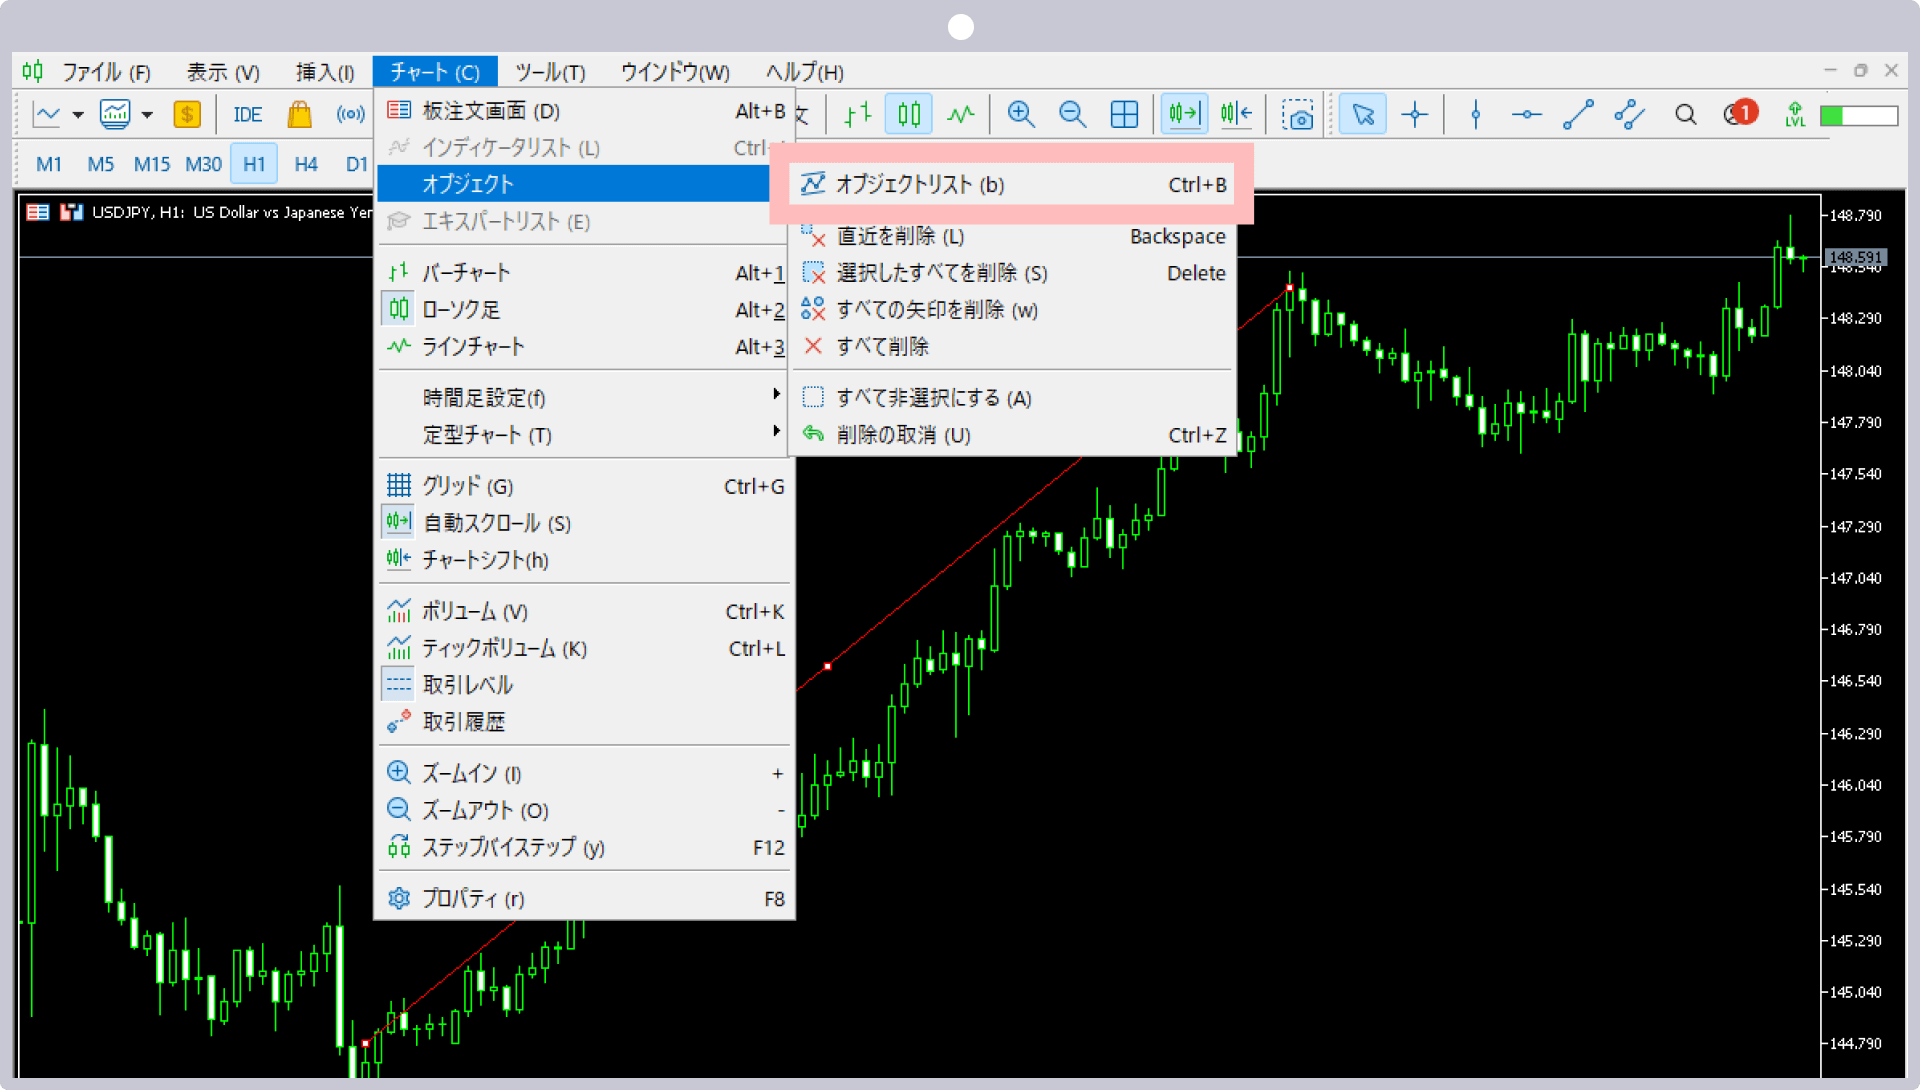Click the yellow dollar trade icon
This screenshot has width=1920, height=1090.
(x=187, y=114)
